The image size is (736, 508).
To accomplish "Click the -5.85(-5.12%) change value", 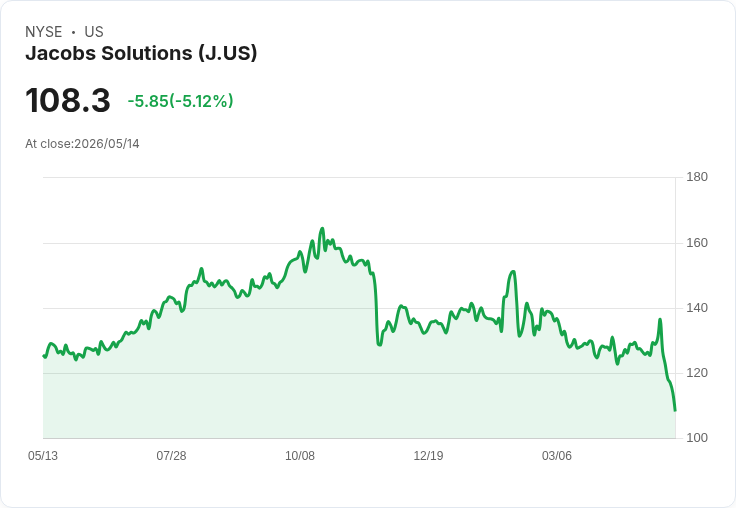I will pos(180,101).
